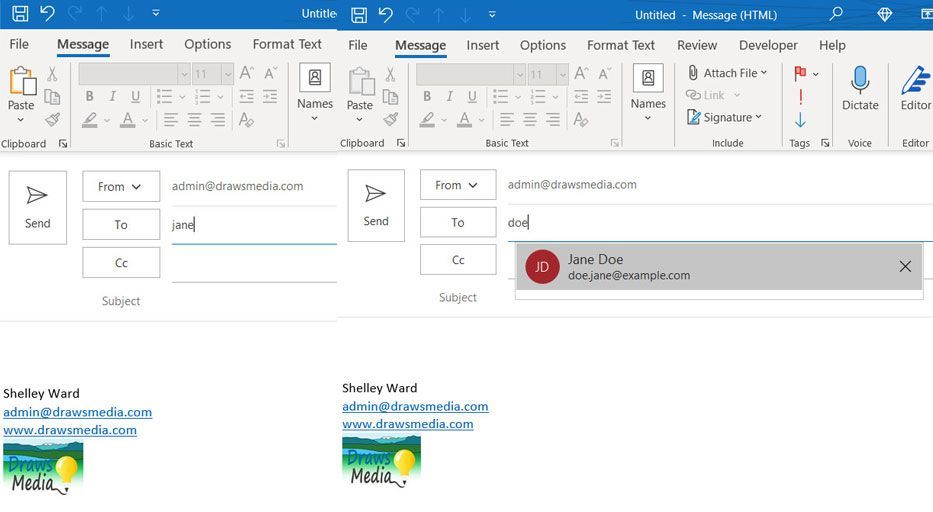933x512 pixels.
Task: Click Cut scissors icon in right window
Action: coord(390,74)
